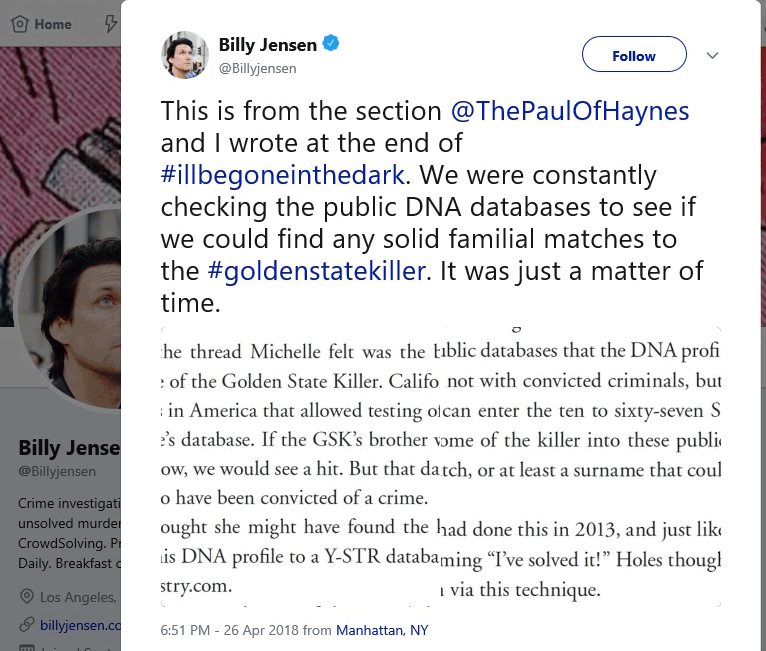Viewport: 766px width, 651px height.
Task: Click the Billy Jensen name in the tweet header
Action: coord(267,45)
